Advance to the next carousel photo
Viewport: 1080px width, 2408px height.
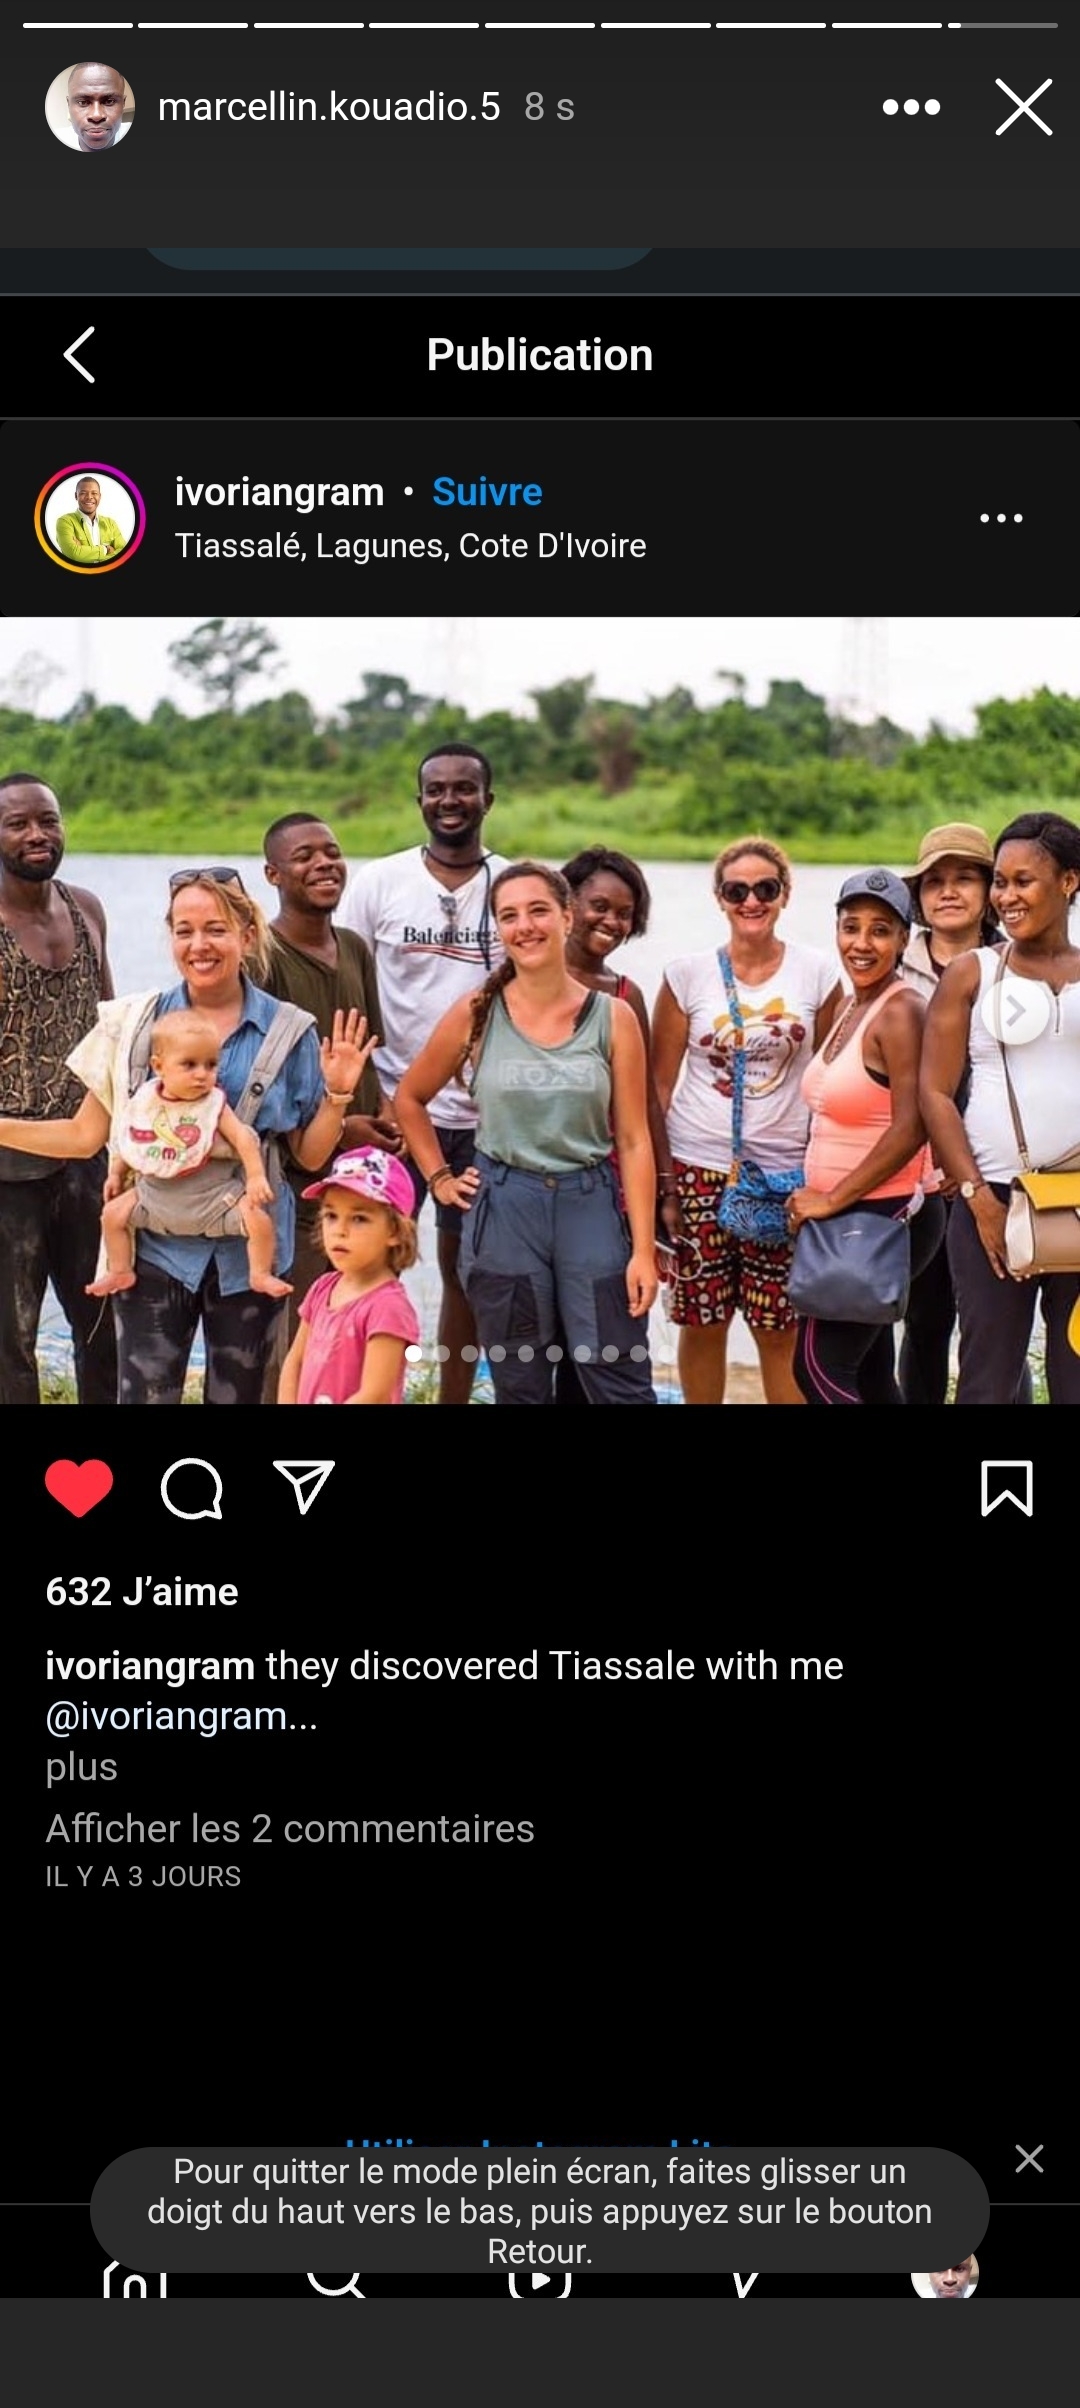[x=1016, y=1011]
